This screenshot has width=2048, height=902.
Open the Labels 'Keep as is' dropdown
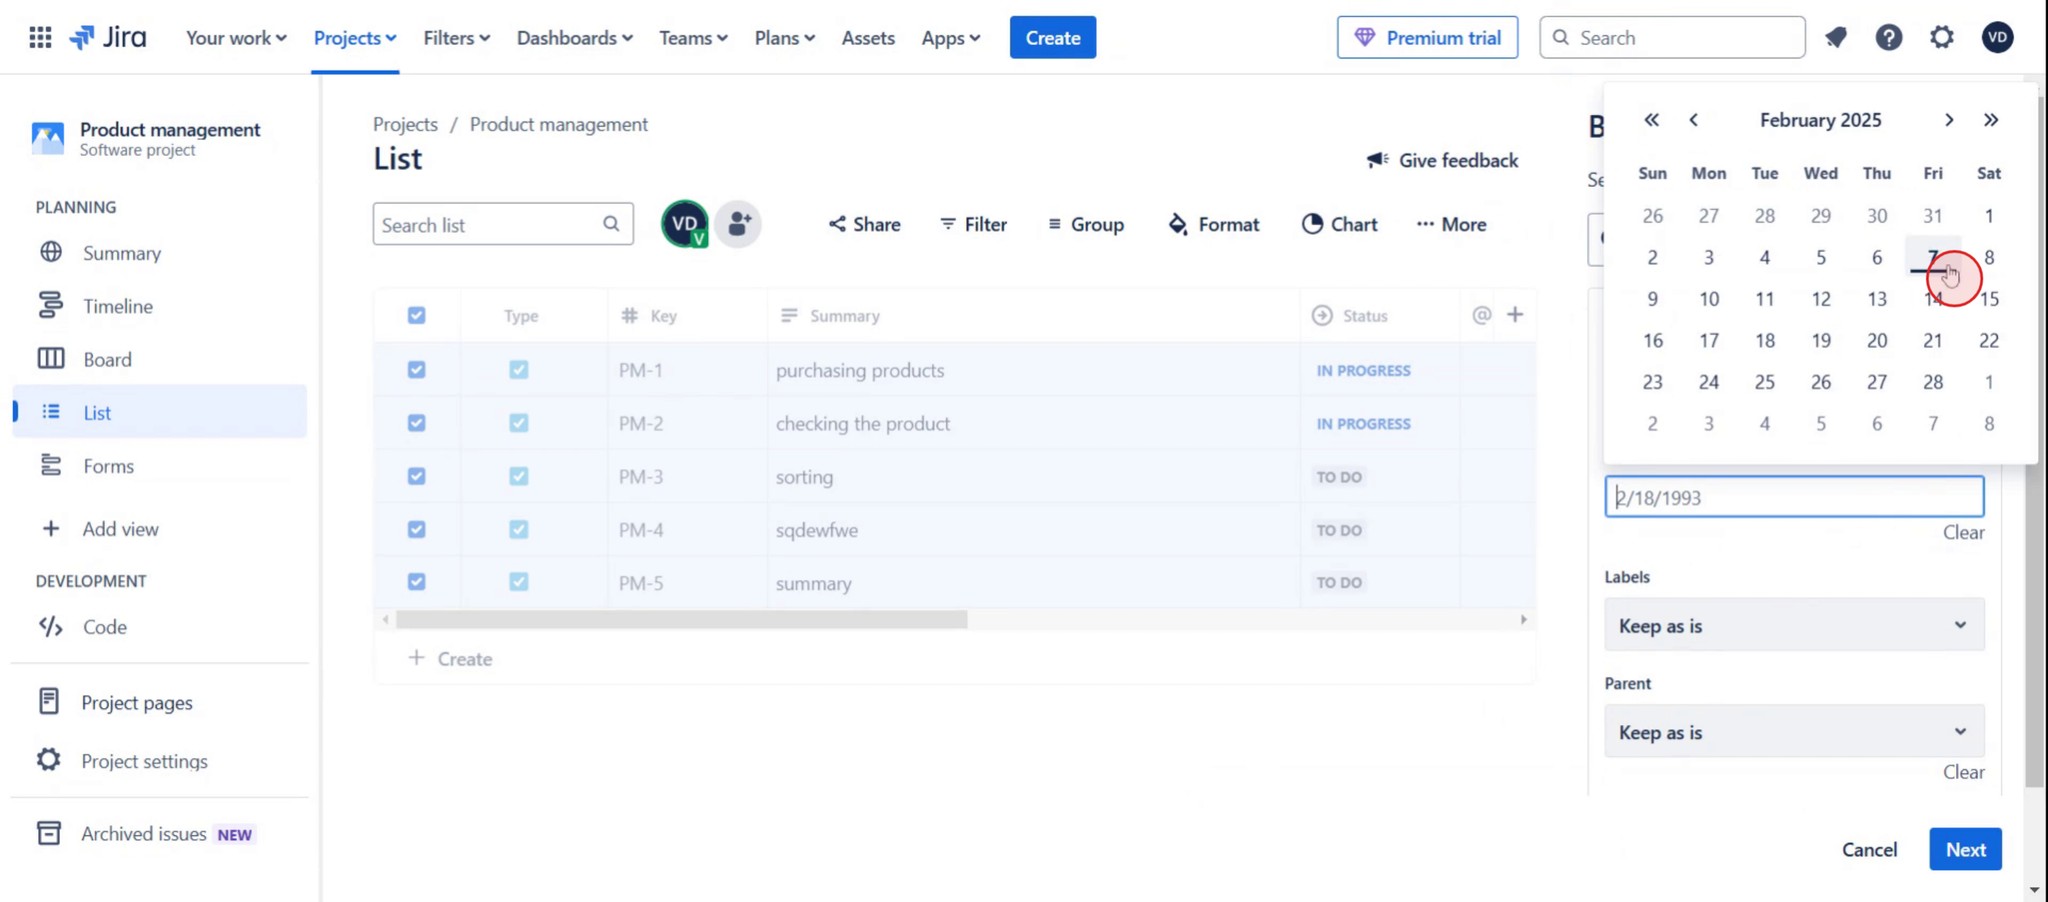(1793, 624)
